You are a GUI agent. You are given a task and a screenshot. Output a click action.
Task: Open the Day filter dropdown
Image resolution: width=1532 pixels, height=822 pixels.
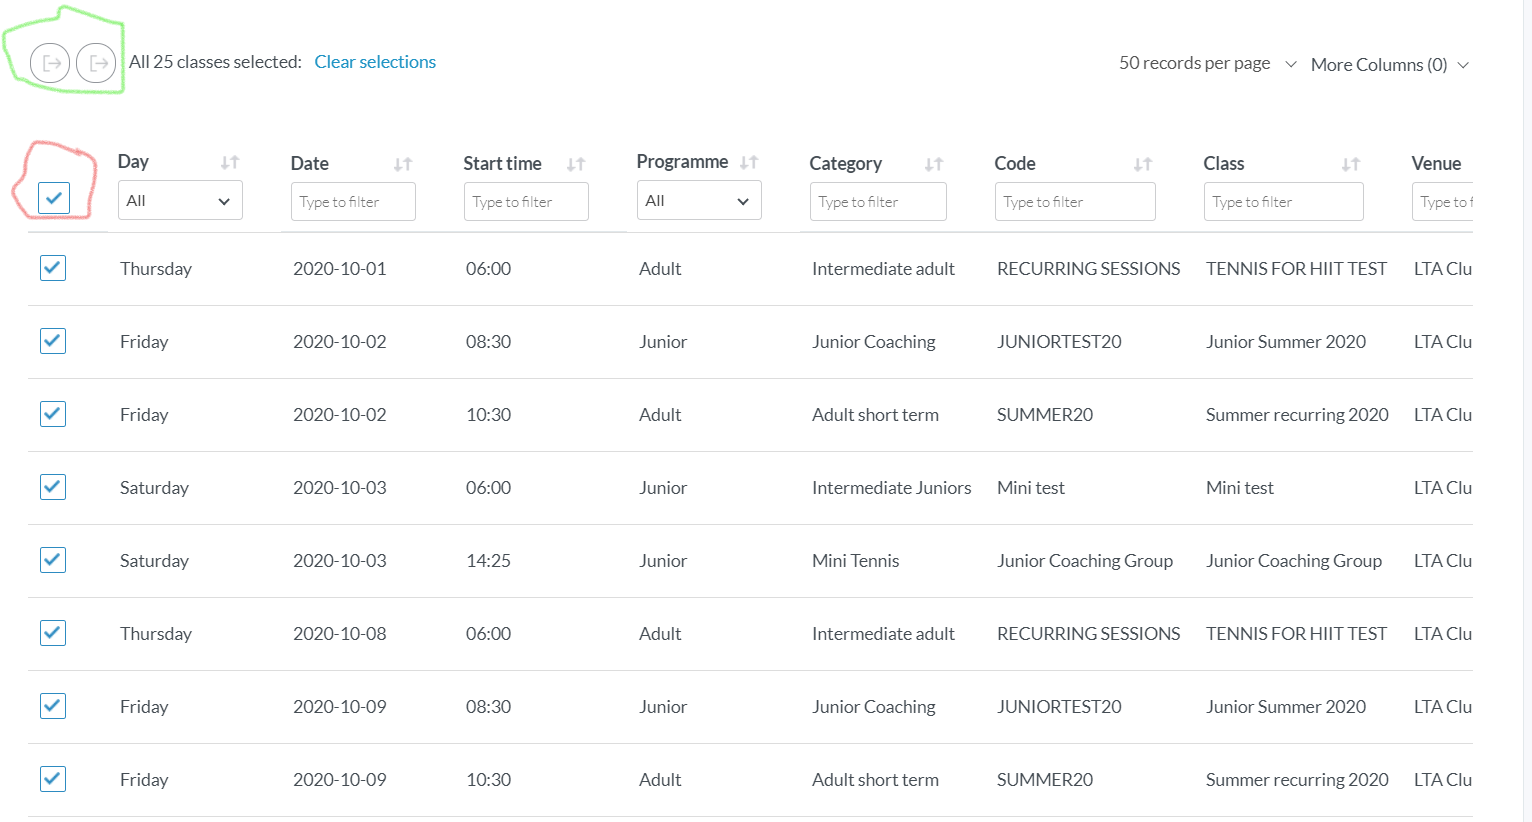tap(180, 201)
